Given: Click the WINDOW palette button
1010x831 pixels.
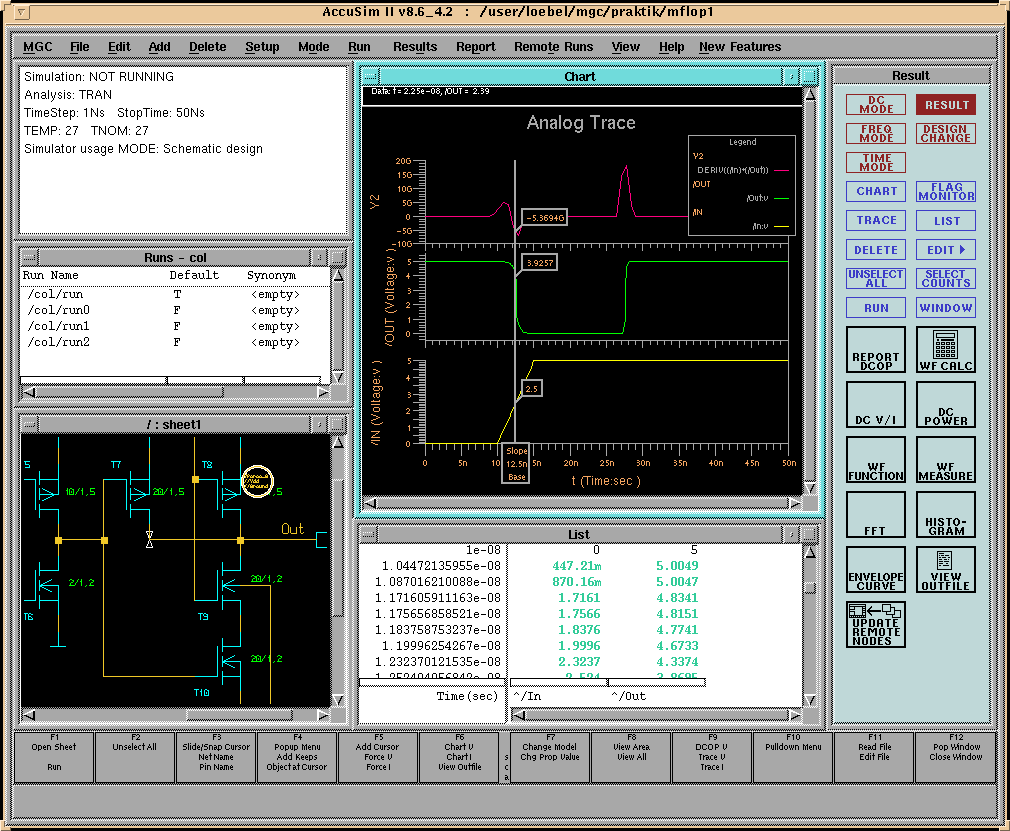Looking at the screenshot, I should [946, 307].
